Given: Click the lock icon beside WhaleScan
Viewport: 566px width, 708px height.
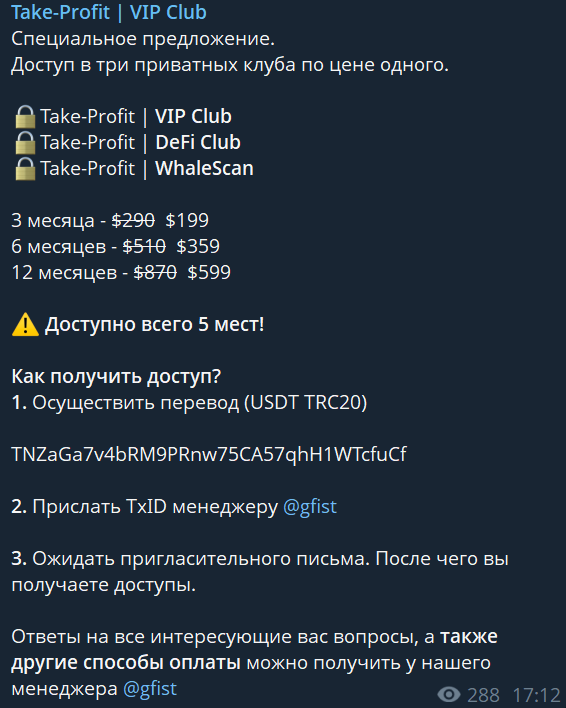Looking at the screenshot, I should click(25, 169).
